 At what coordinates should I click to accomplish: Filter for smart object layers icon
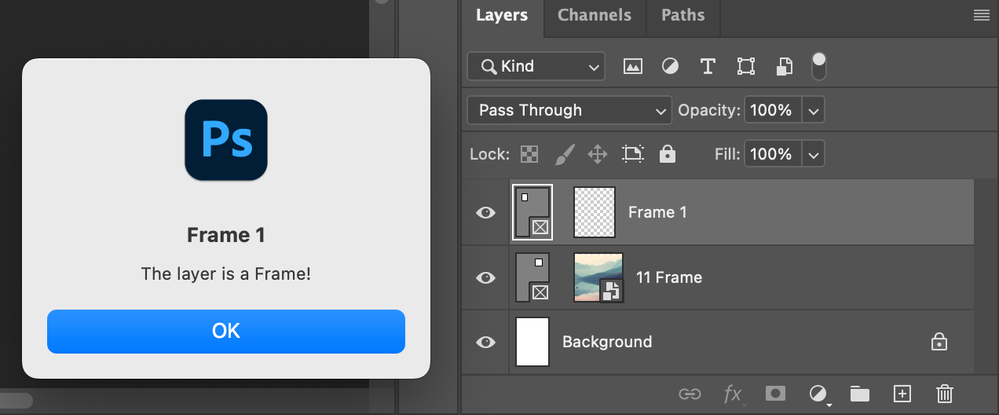785,67
